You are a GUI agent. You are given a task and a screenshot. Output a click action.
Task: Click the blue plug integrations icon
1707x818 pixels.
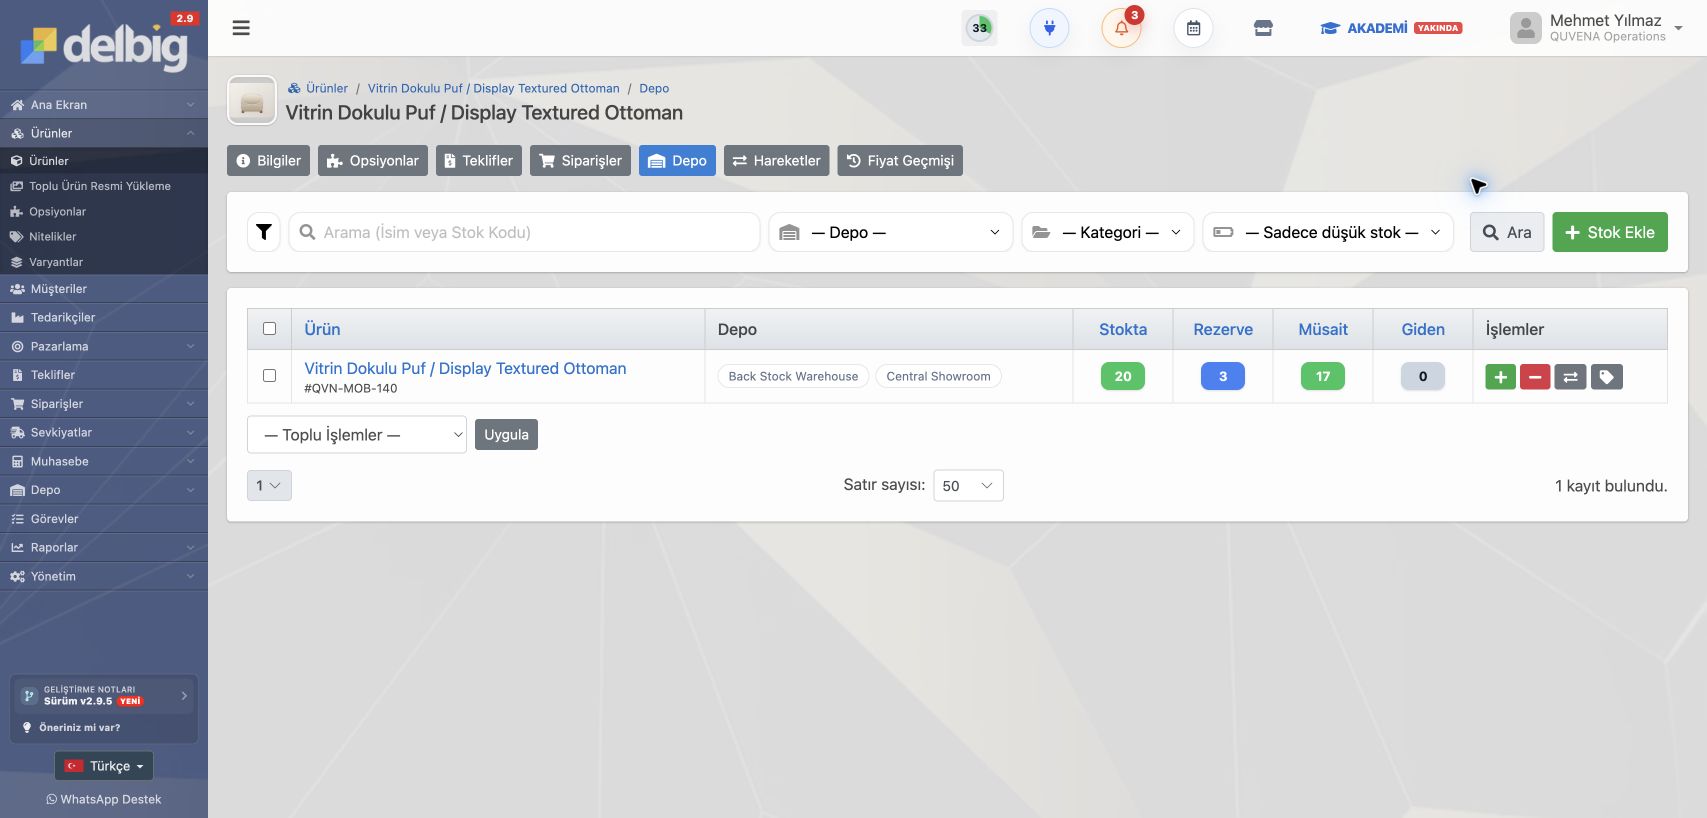[1049, 28]
